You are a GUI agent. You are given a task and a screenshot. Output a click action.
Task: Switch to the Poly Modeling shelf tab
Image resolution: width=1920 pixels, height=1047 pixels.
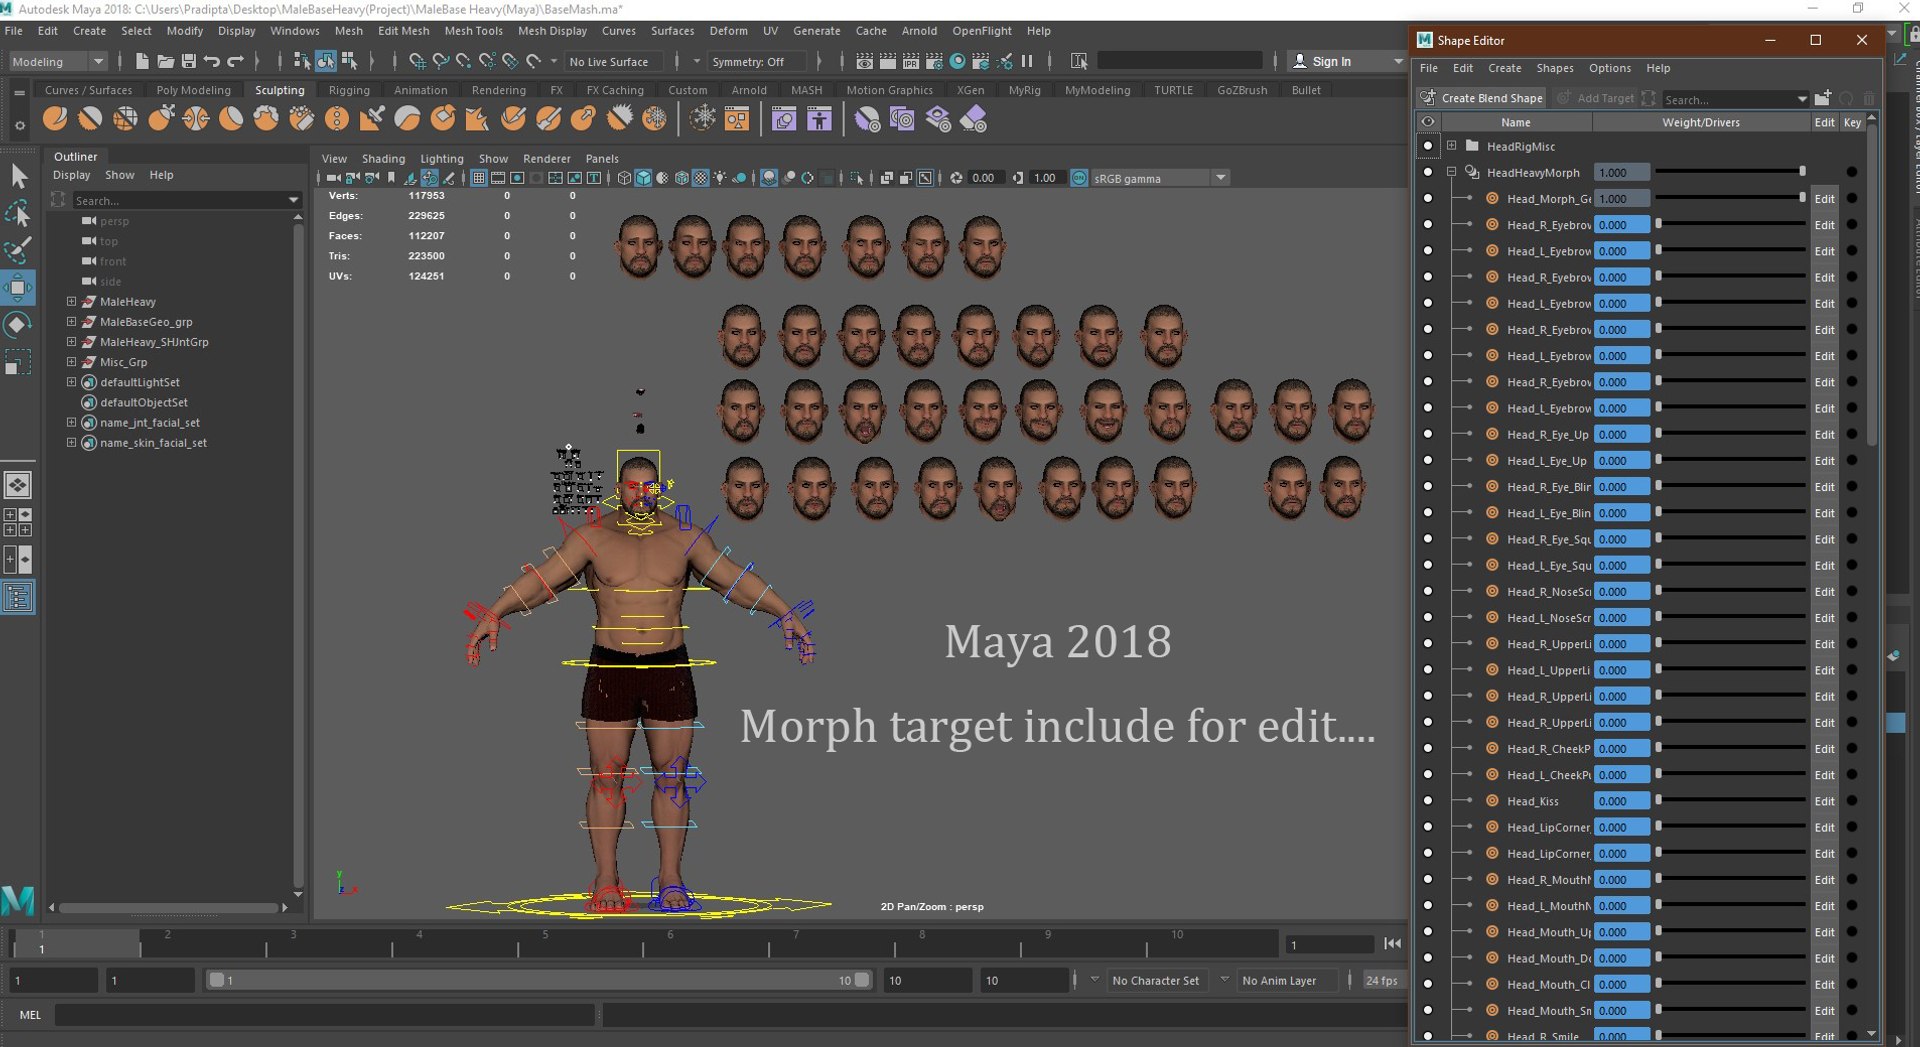point(193,90)
